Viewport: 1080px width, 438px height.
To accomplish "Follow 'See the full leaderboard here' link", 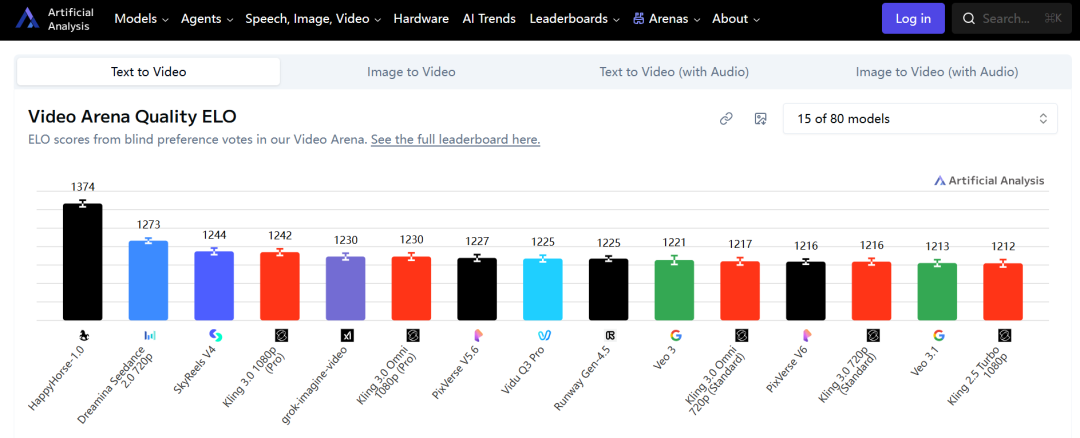I will click(455, 140).
